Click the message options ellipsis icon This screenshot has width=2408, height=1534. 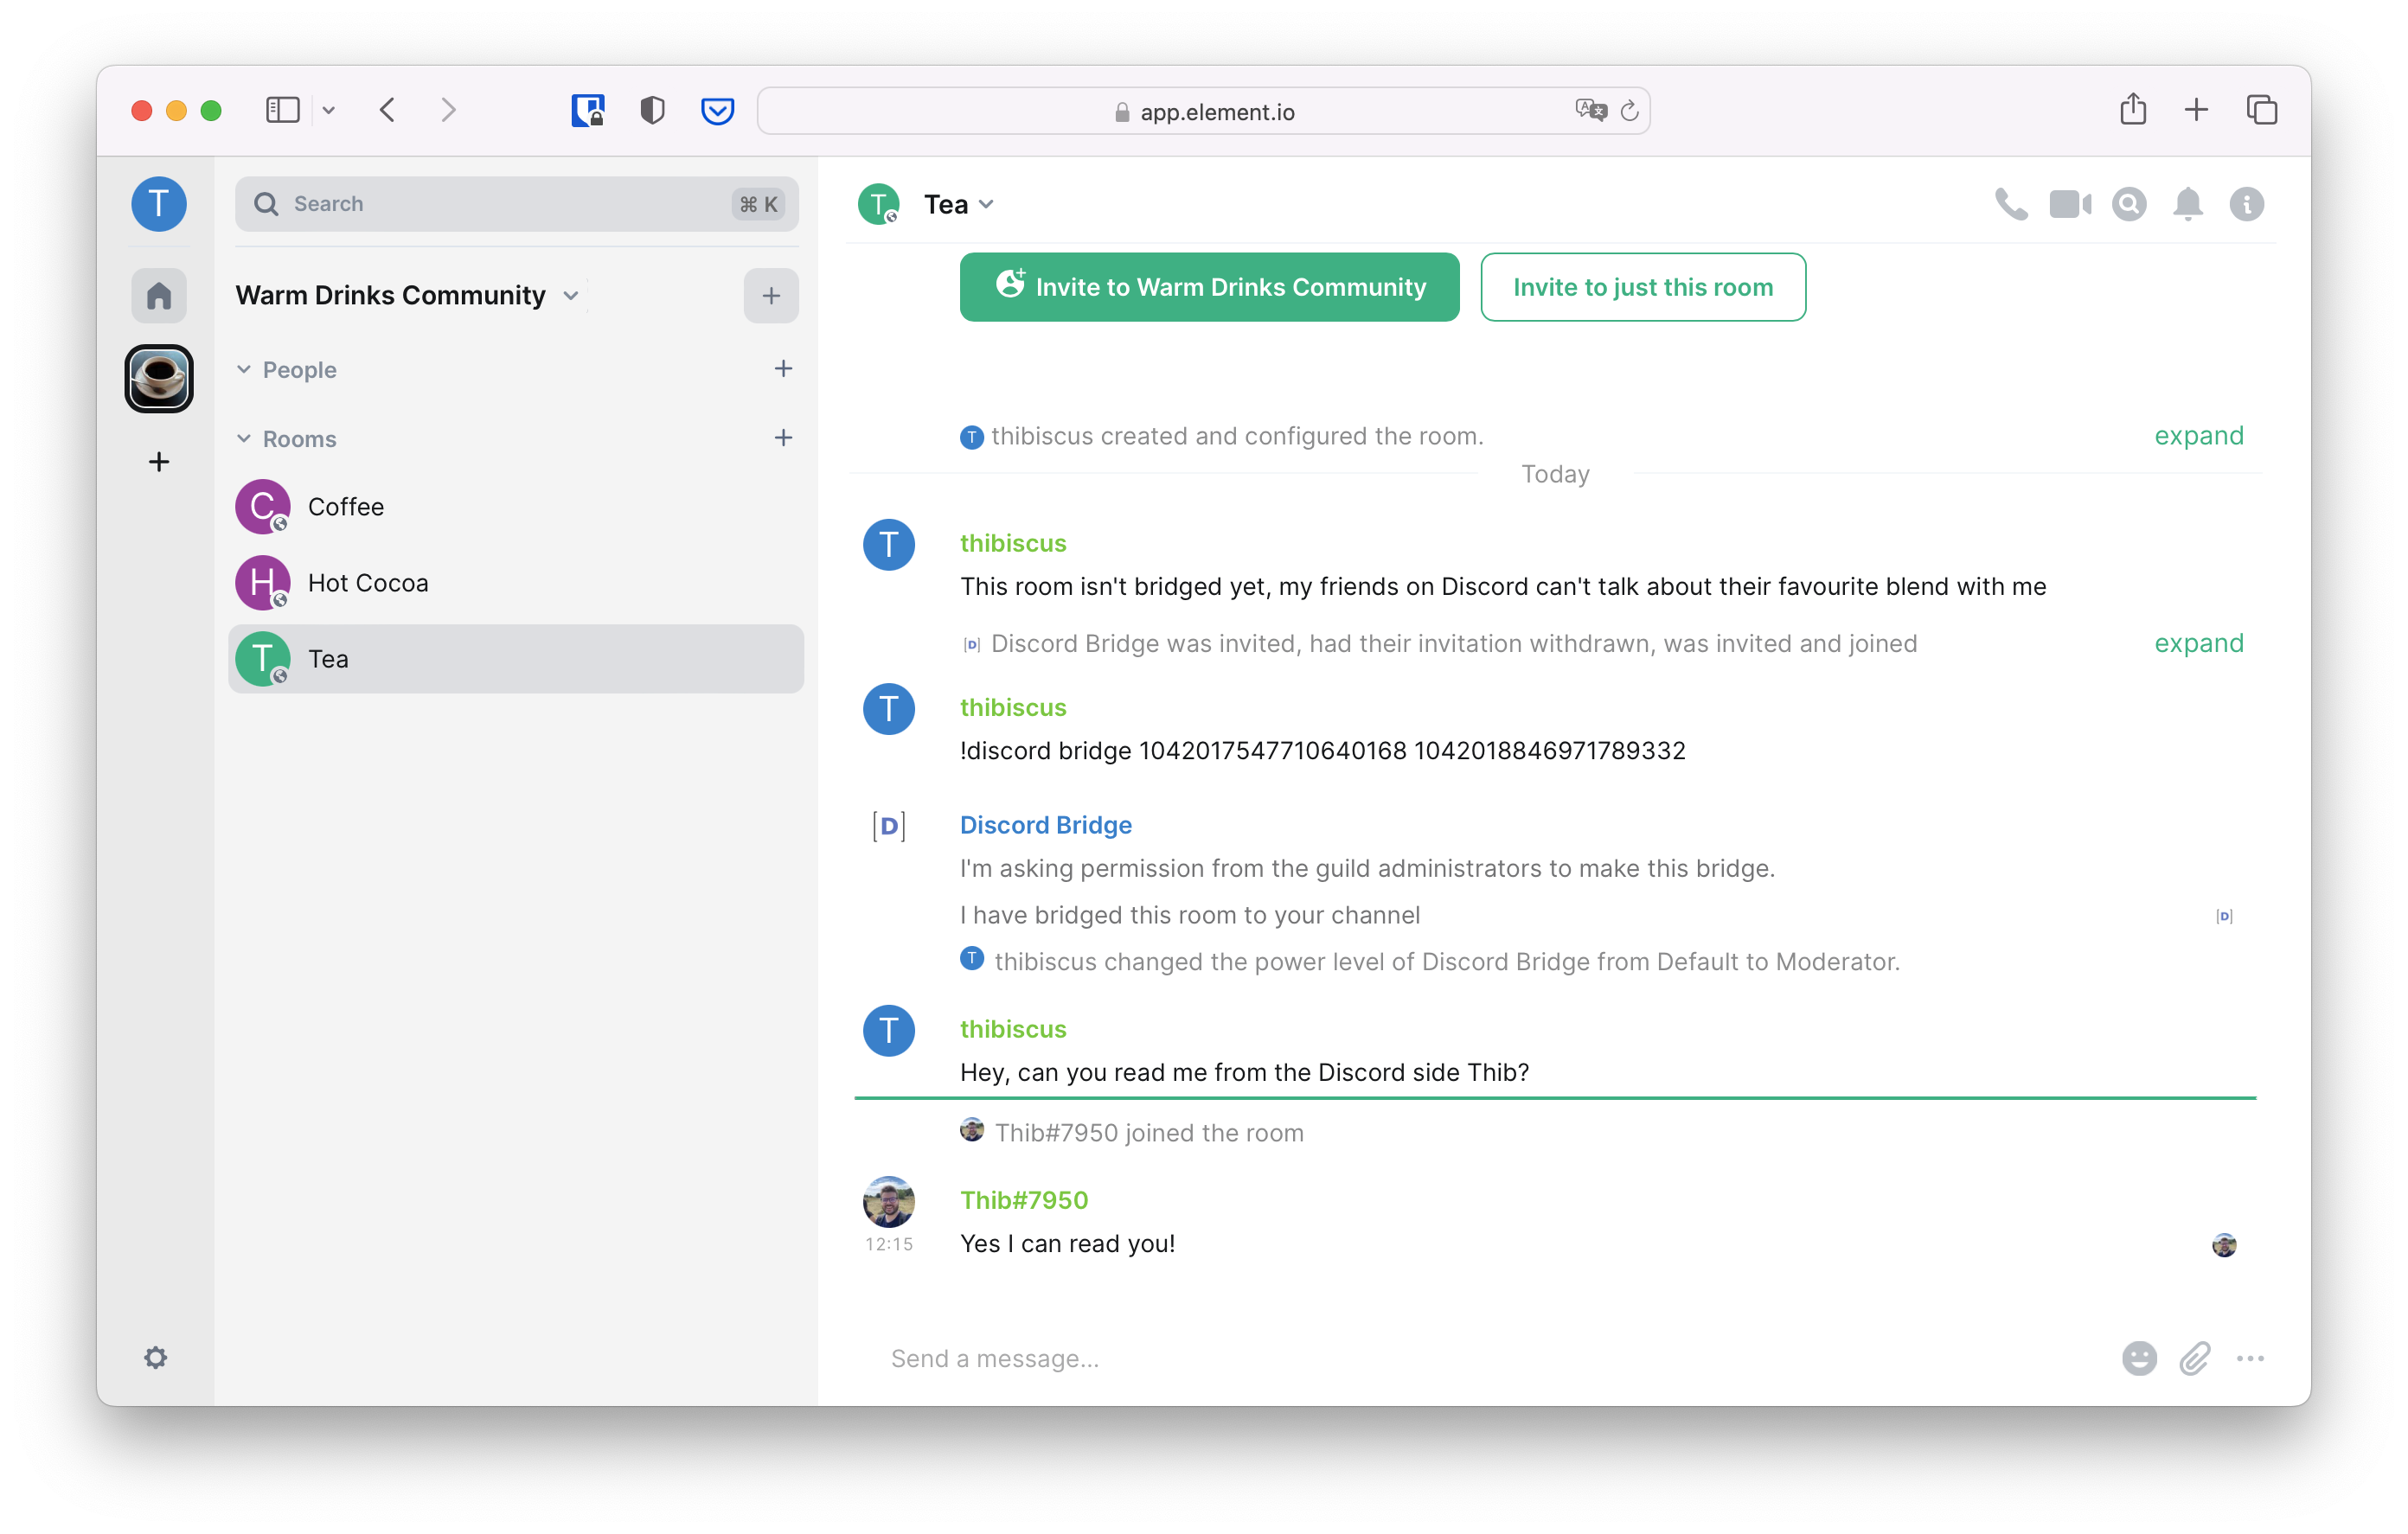[x=2250, y=1357]
